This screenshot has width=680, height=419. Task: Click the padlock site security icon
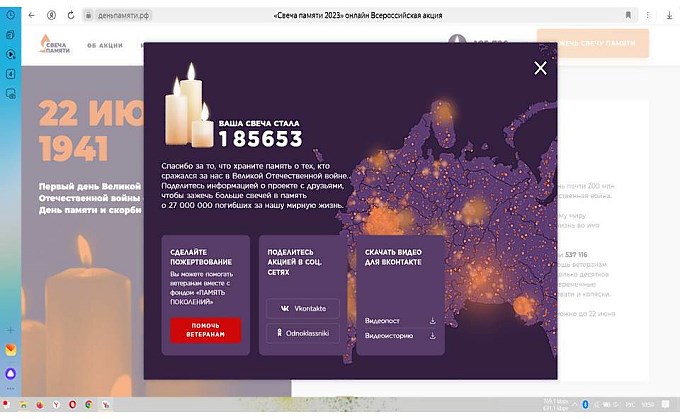pos(88,15)
